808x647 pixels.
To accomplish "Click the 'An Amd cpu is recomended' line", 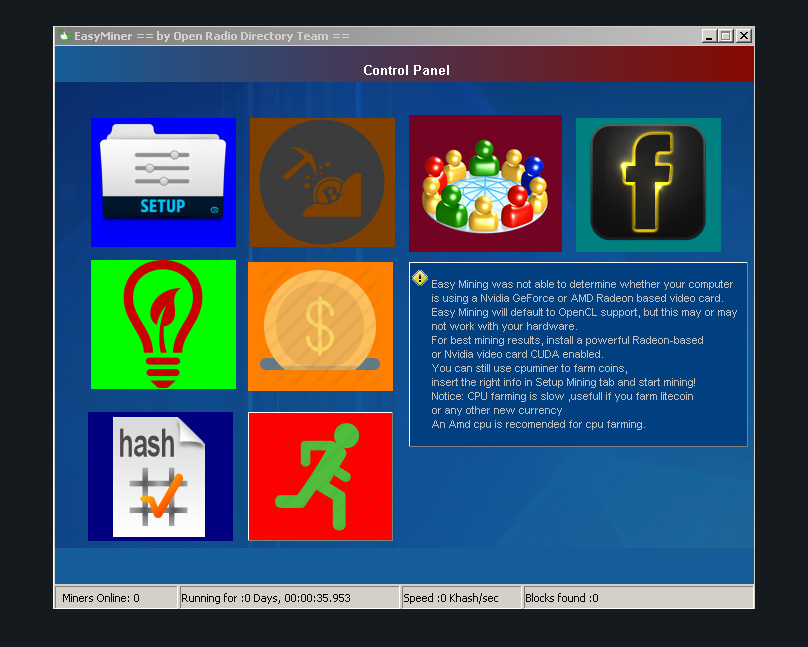I will (x=538, y=424).
